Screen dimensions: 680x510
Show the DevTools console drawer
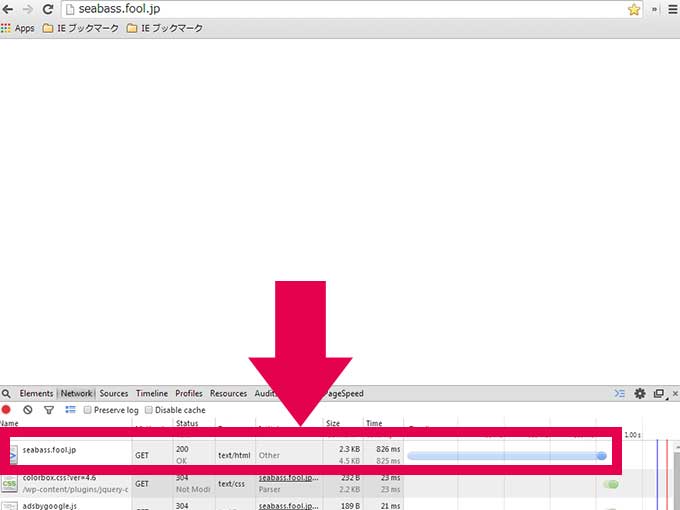pyautogui.click(x=620, y=394)
